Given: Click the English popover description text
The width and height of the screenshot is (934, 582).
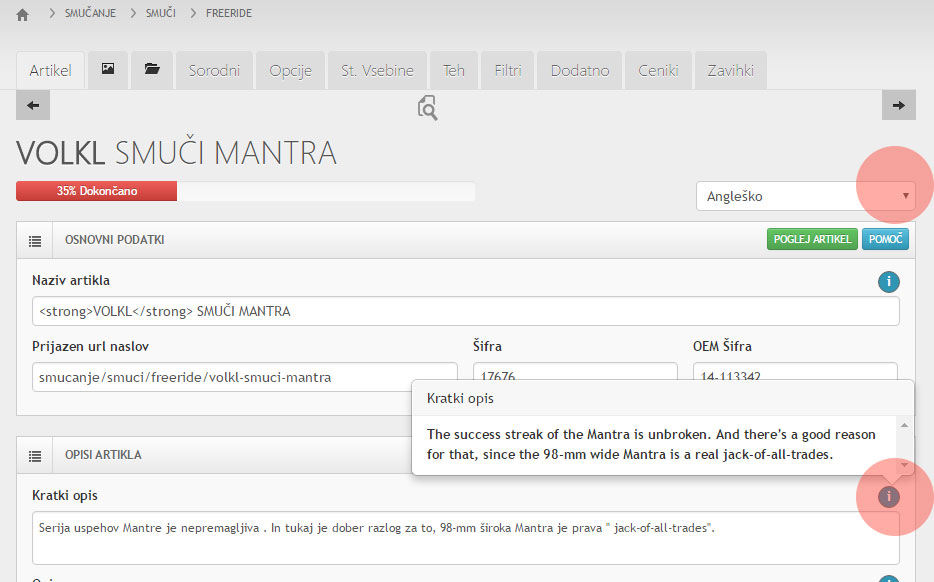Looking at the screenshot, I should [x=651, y=444].
